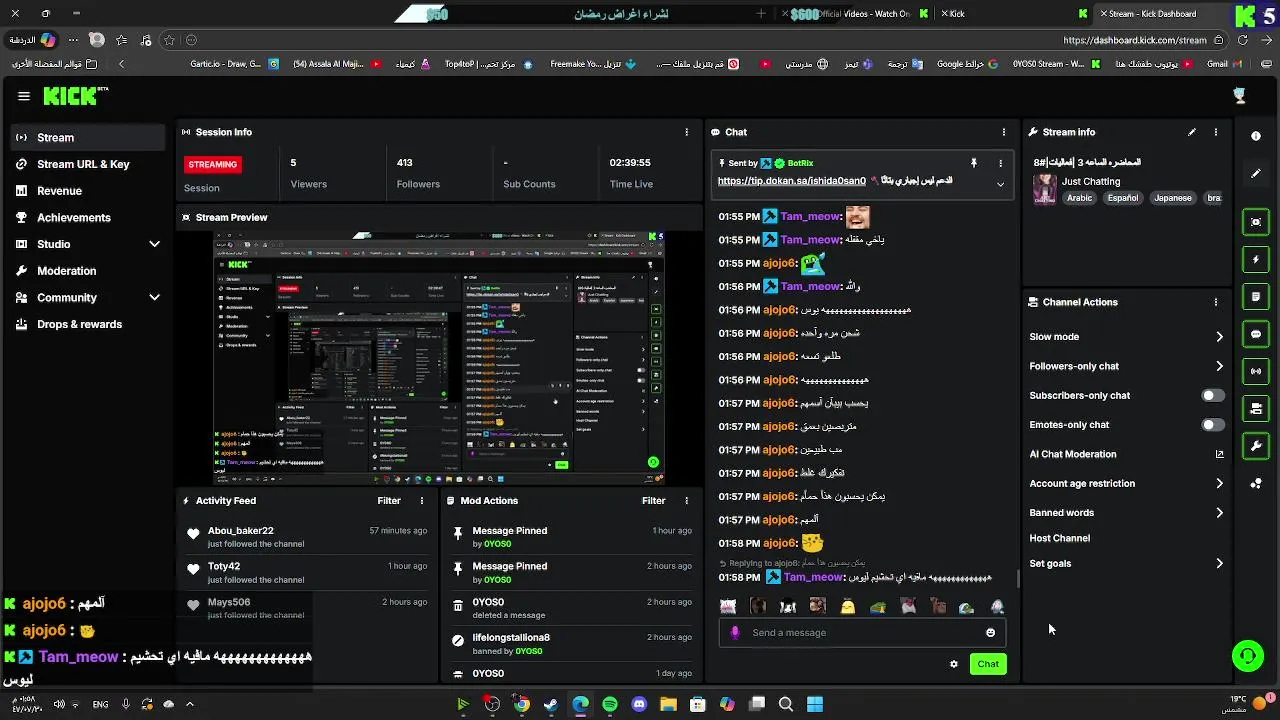
Task: Expand Set goals options
Action: point(1219,563)
